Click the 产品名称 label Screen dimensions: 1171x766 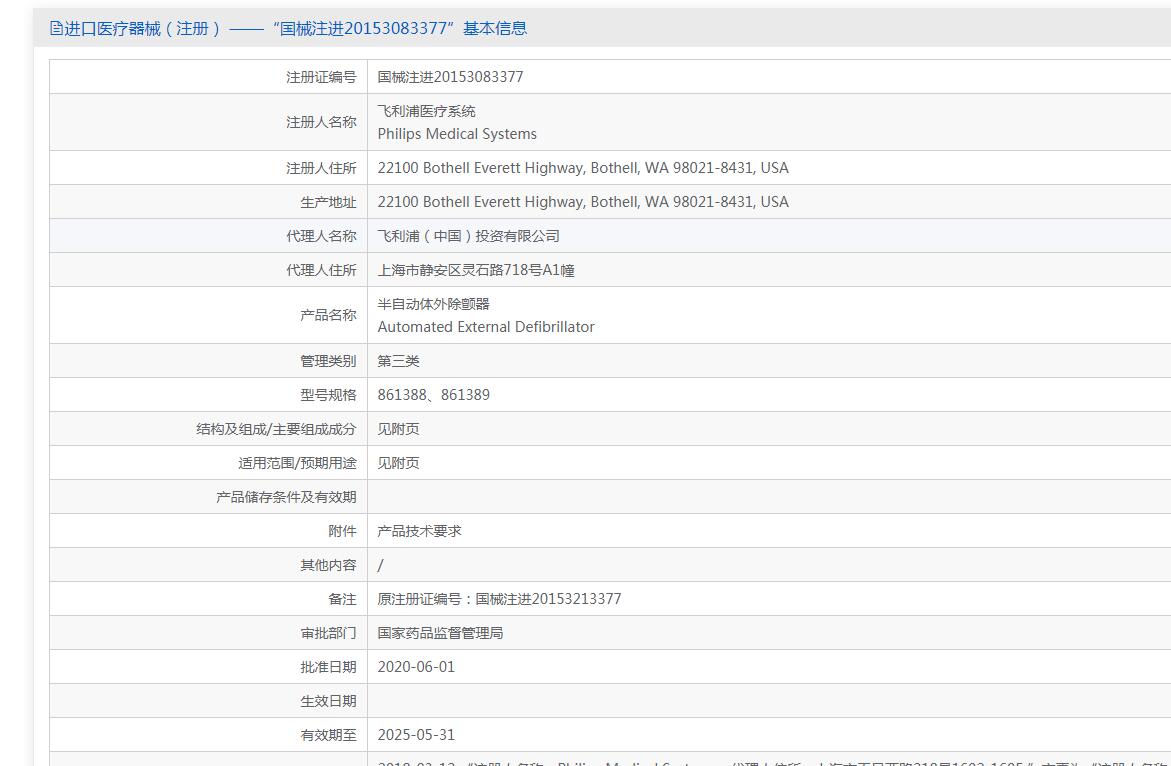pyautogui.click(x=329, y=315)
